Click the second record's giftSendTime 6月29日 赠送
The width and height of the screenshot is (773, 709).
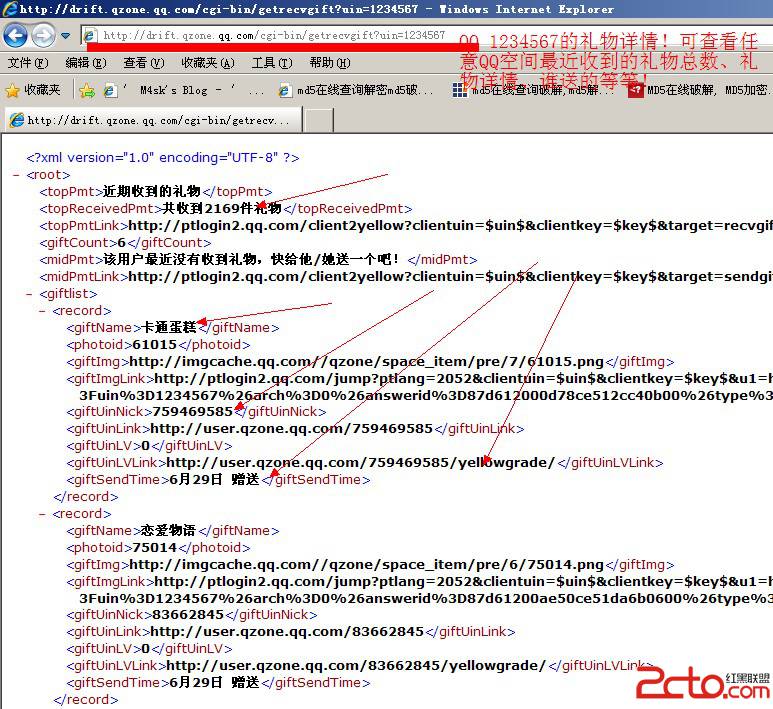click(214, 682)
